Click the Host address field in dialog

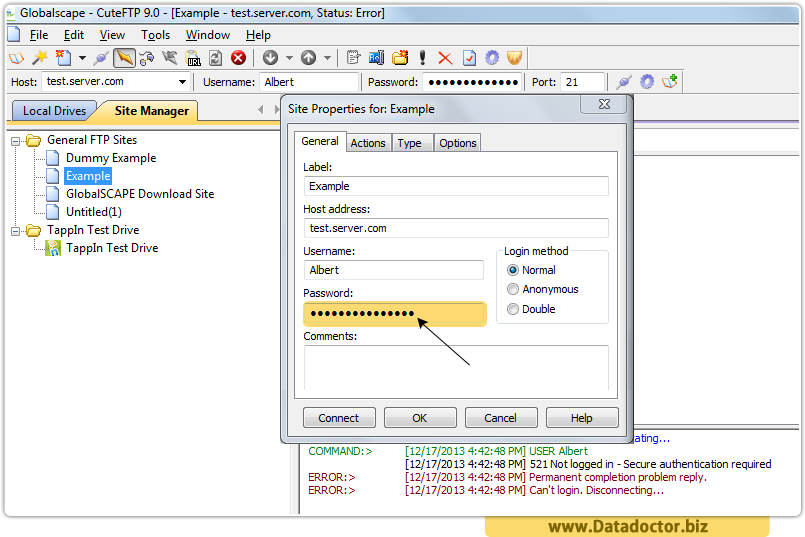tap(456, 228)
